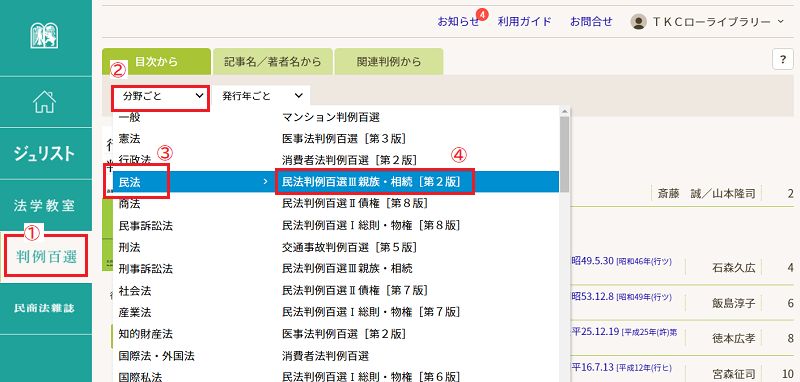Select 国際私法 in the field list

pos(140,377)
